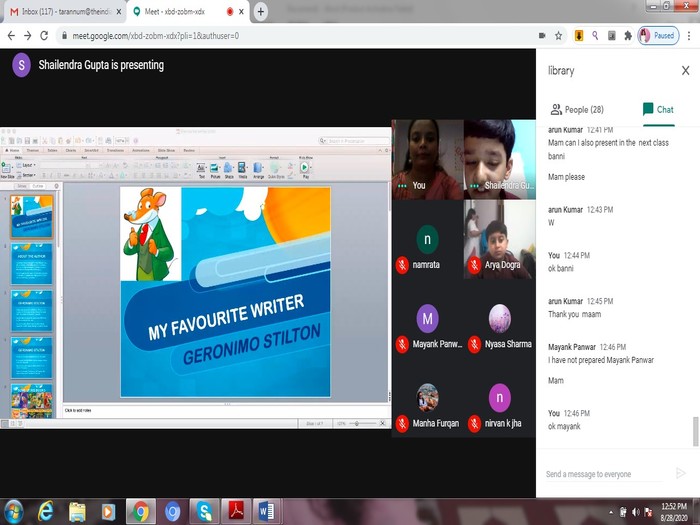This screenshot has width=700, height=525.
Task: Switch to the People (28) tab
Action: tap(577, 109)
